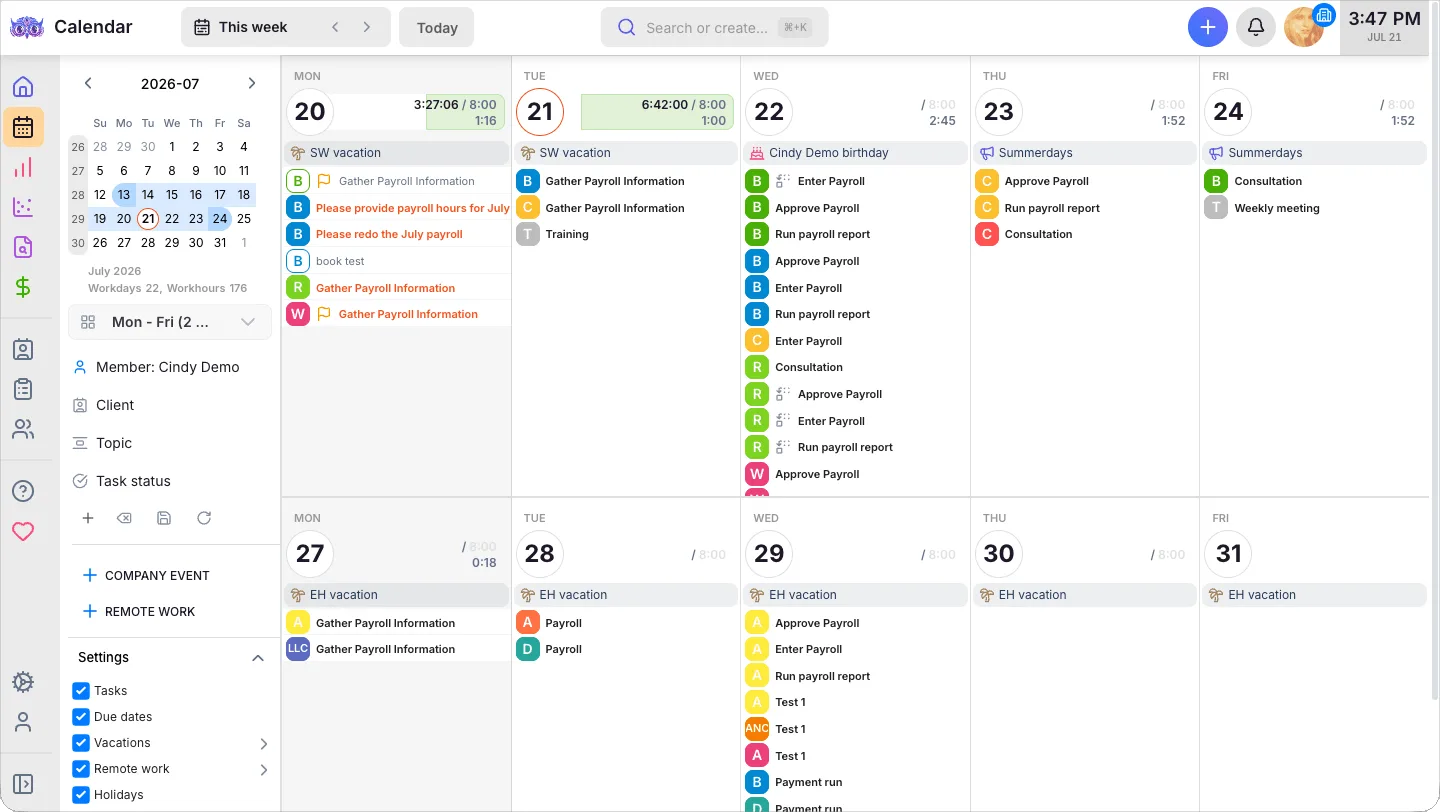Open the scatter plot analytics icon
This screenshot has width=1440, height=812.
(x=23, y=207)
